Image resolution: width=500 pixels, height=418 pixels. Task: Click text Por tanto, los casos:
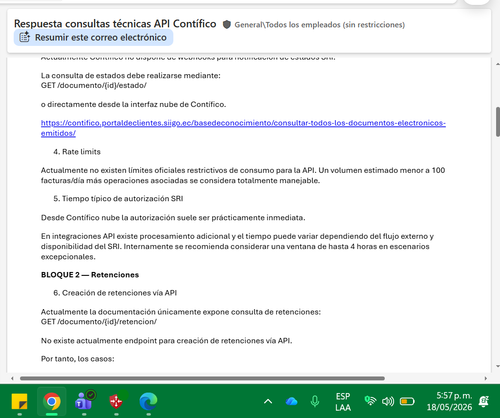click(x=78, y=359)
